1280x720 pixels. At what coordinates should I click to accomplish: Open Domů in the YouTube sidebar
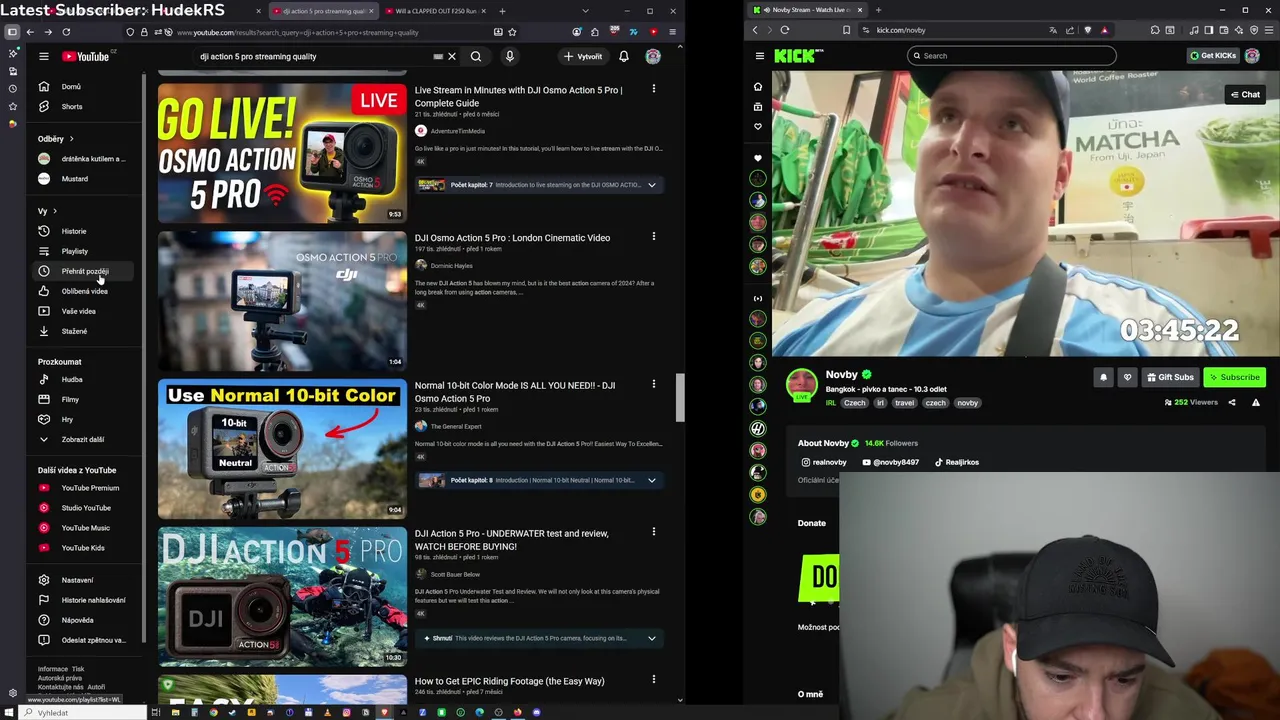pyautogui.click(x=84, y=87)
